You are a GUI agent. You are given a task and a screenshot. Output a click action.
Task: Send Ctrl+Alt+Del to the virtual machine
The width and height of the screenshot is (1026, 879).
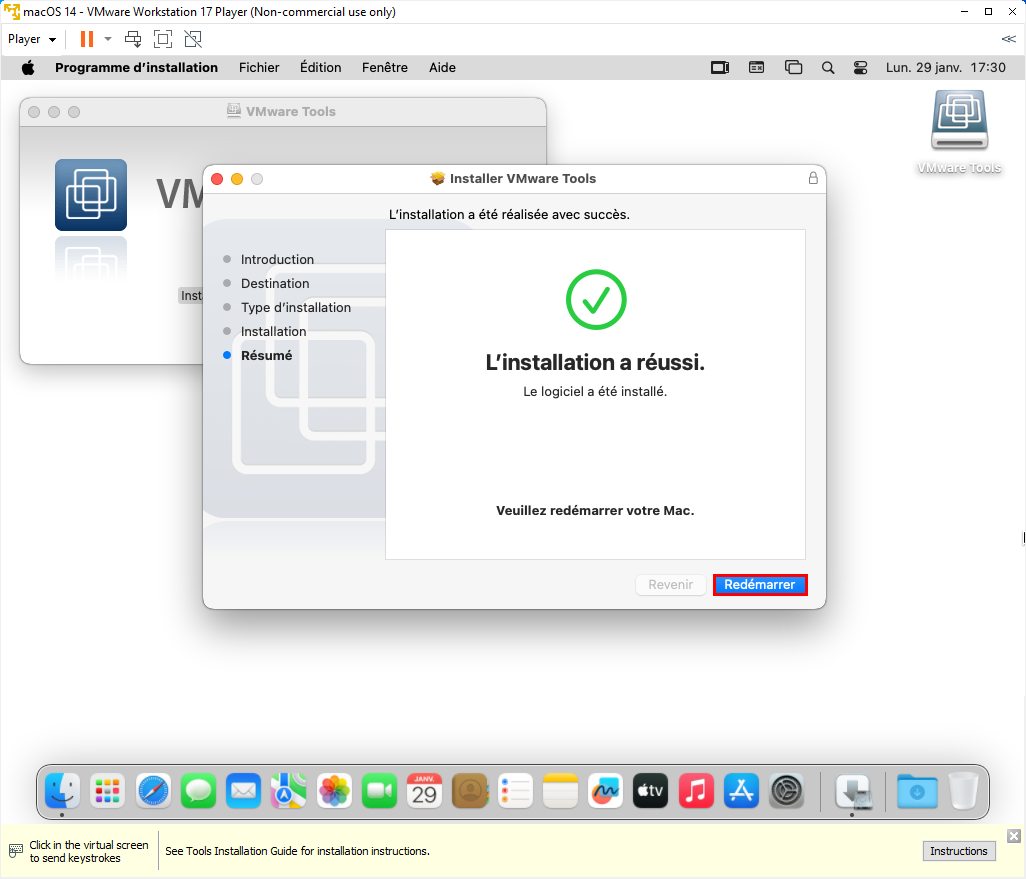pos(133,39)
